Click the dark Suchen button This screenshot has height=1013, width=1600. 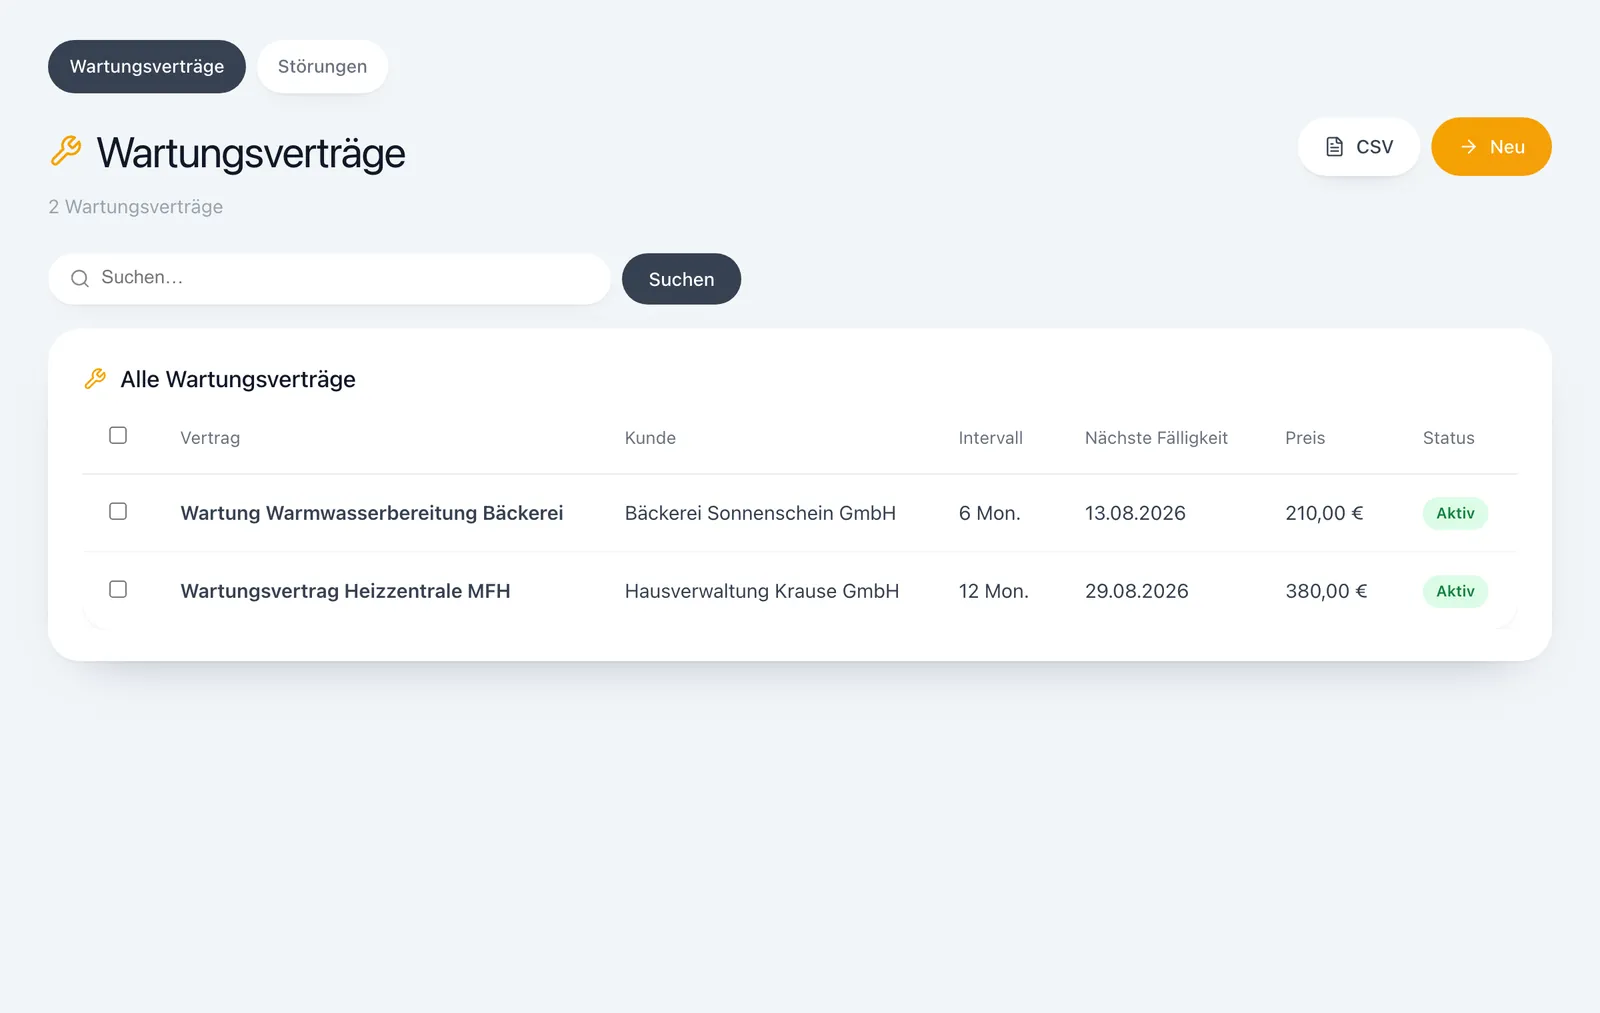coord(681,279)
